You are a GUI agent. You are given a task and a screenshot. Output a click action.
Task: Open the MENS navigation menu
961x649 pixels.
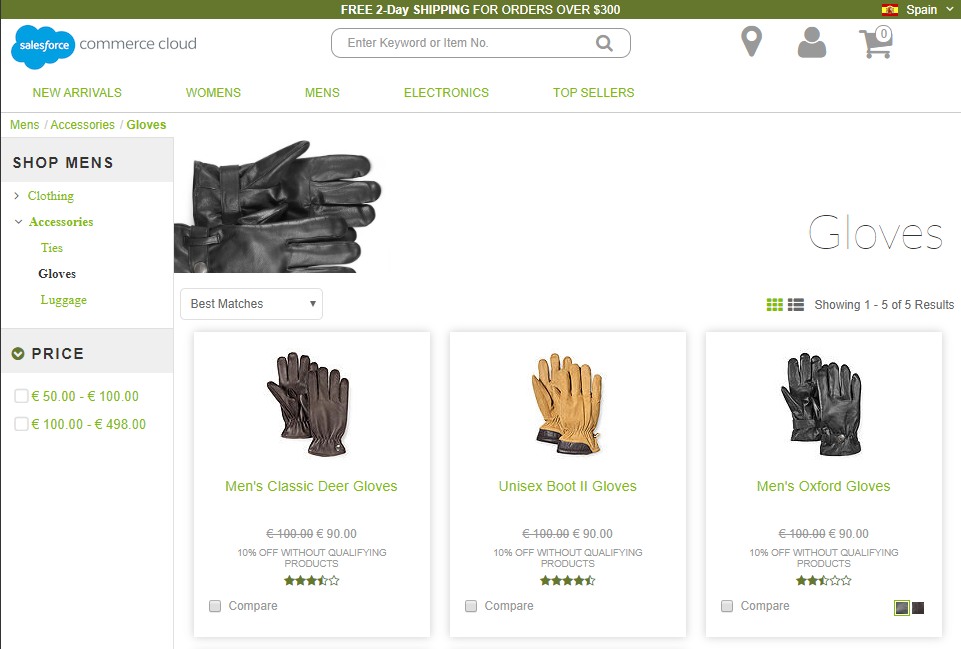[322, 92]
